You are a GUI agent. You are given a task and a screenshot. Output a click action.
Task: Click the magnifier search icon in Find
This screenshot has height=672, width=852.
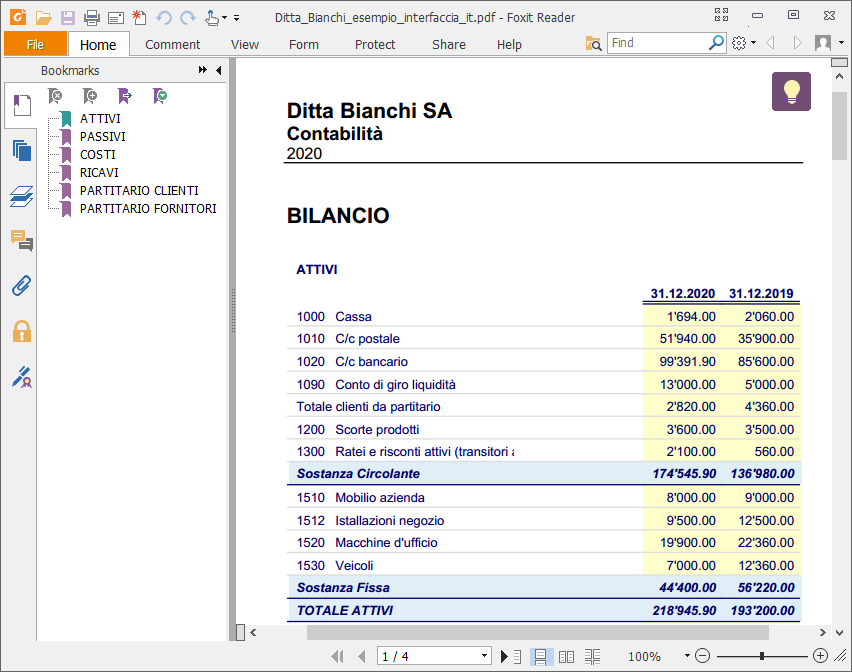(716, 42)
